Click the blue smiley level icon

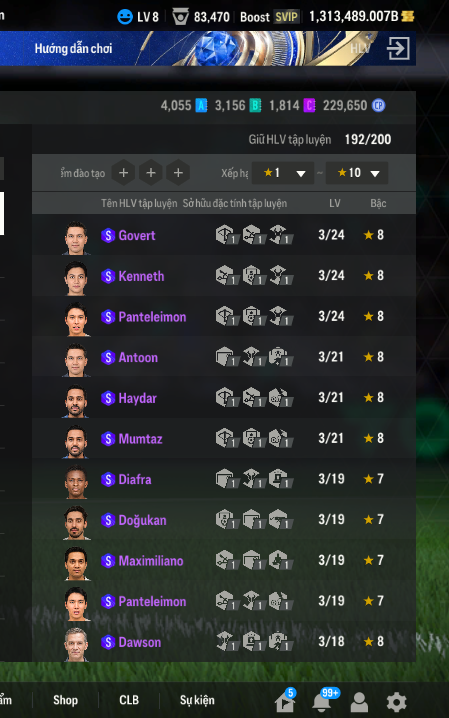click(x=124, y=17)
